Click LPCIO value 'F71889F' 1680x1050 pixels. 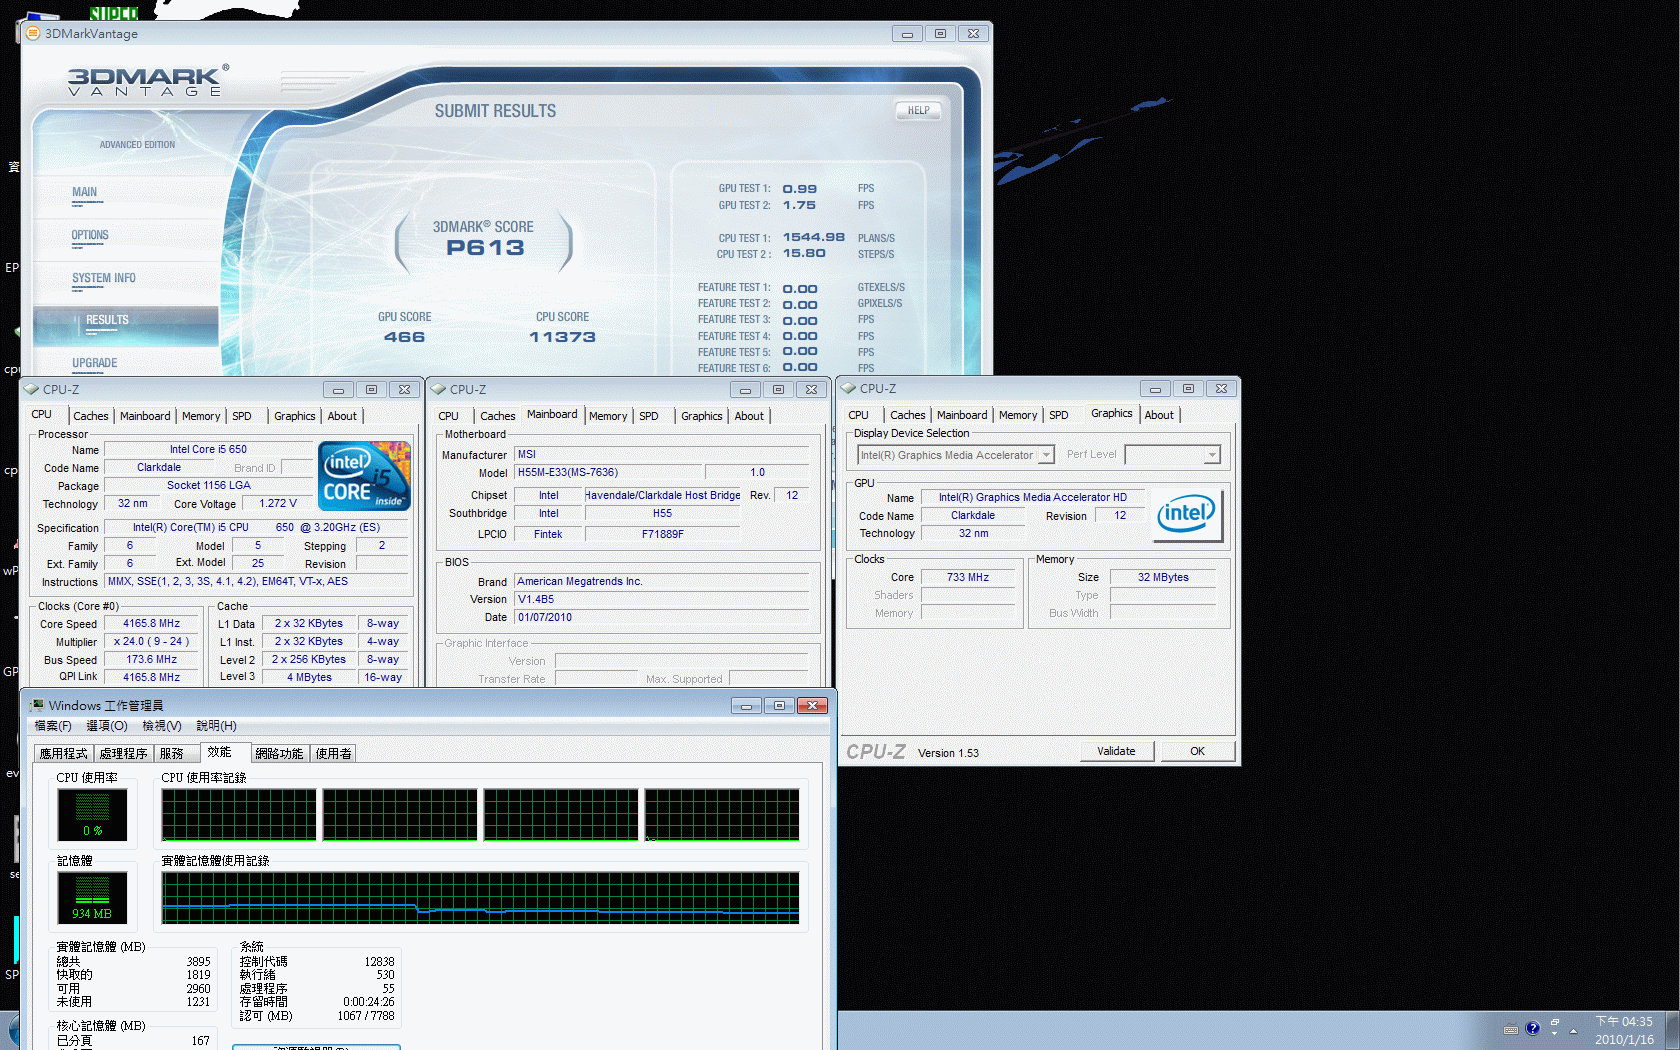tap(662, 534)
